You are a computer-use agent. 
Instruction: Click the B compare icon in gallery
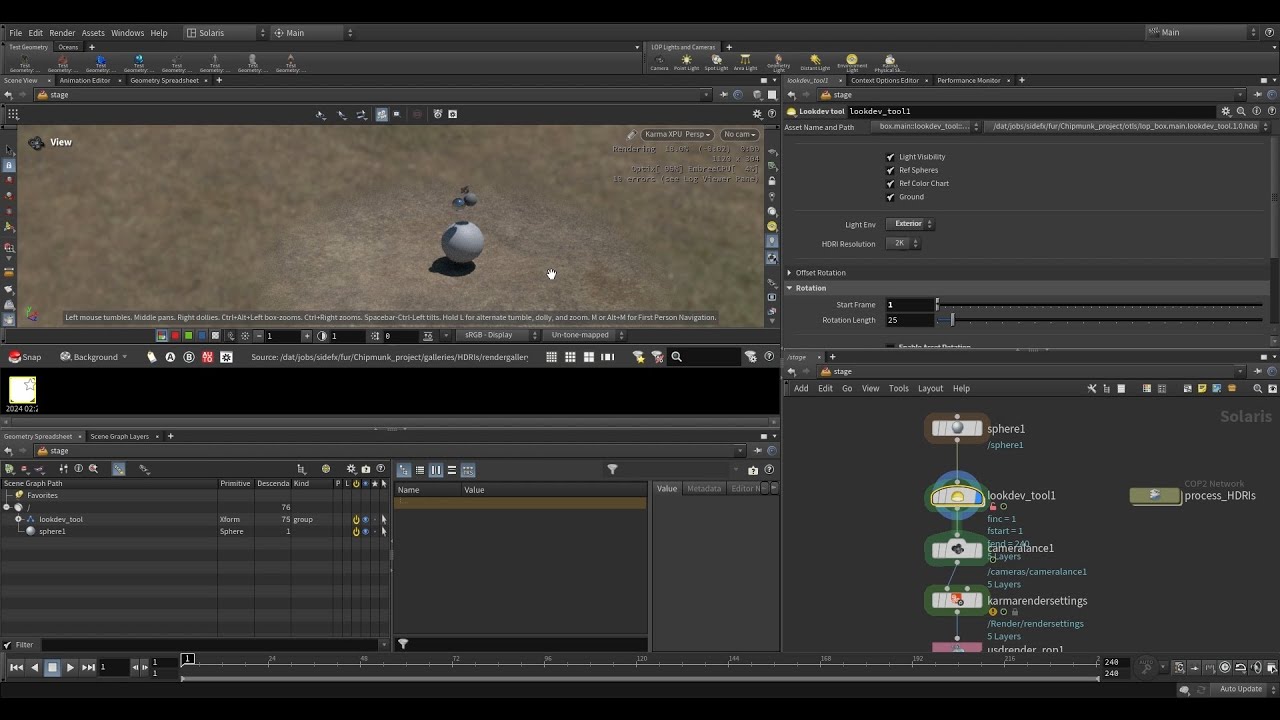189,357
